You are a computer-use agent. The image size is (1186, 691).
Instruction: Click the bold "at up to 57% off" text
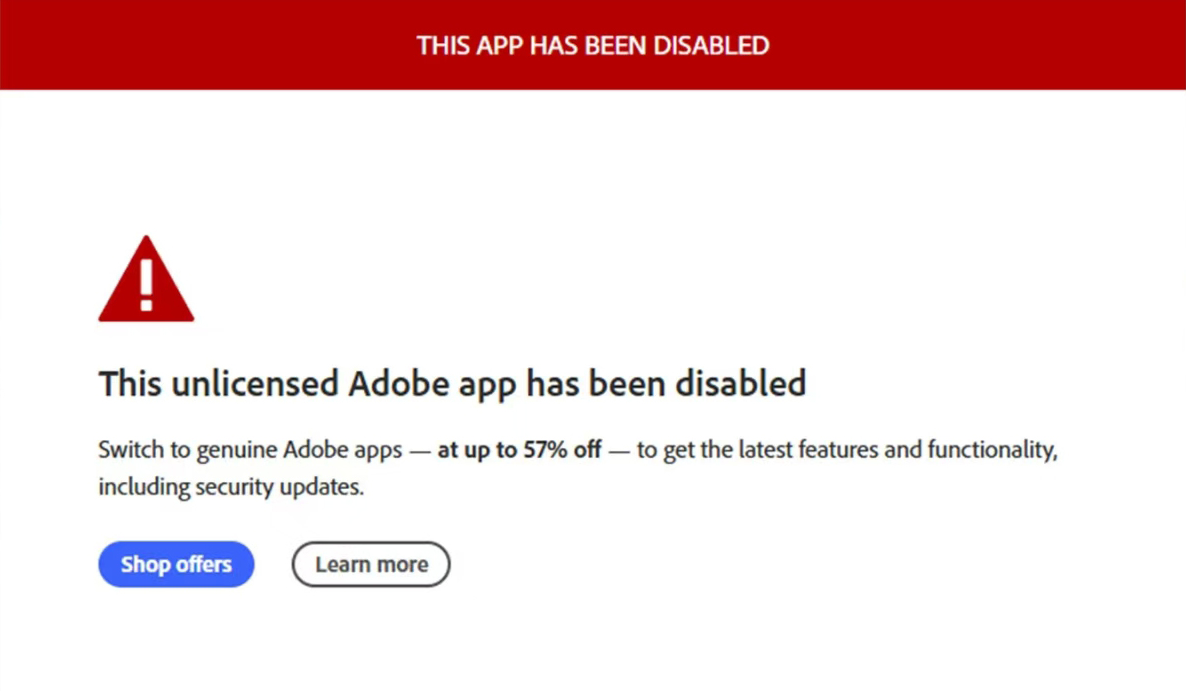(519, 450)
